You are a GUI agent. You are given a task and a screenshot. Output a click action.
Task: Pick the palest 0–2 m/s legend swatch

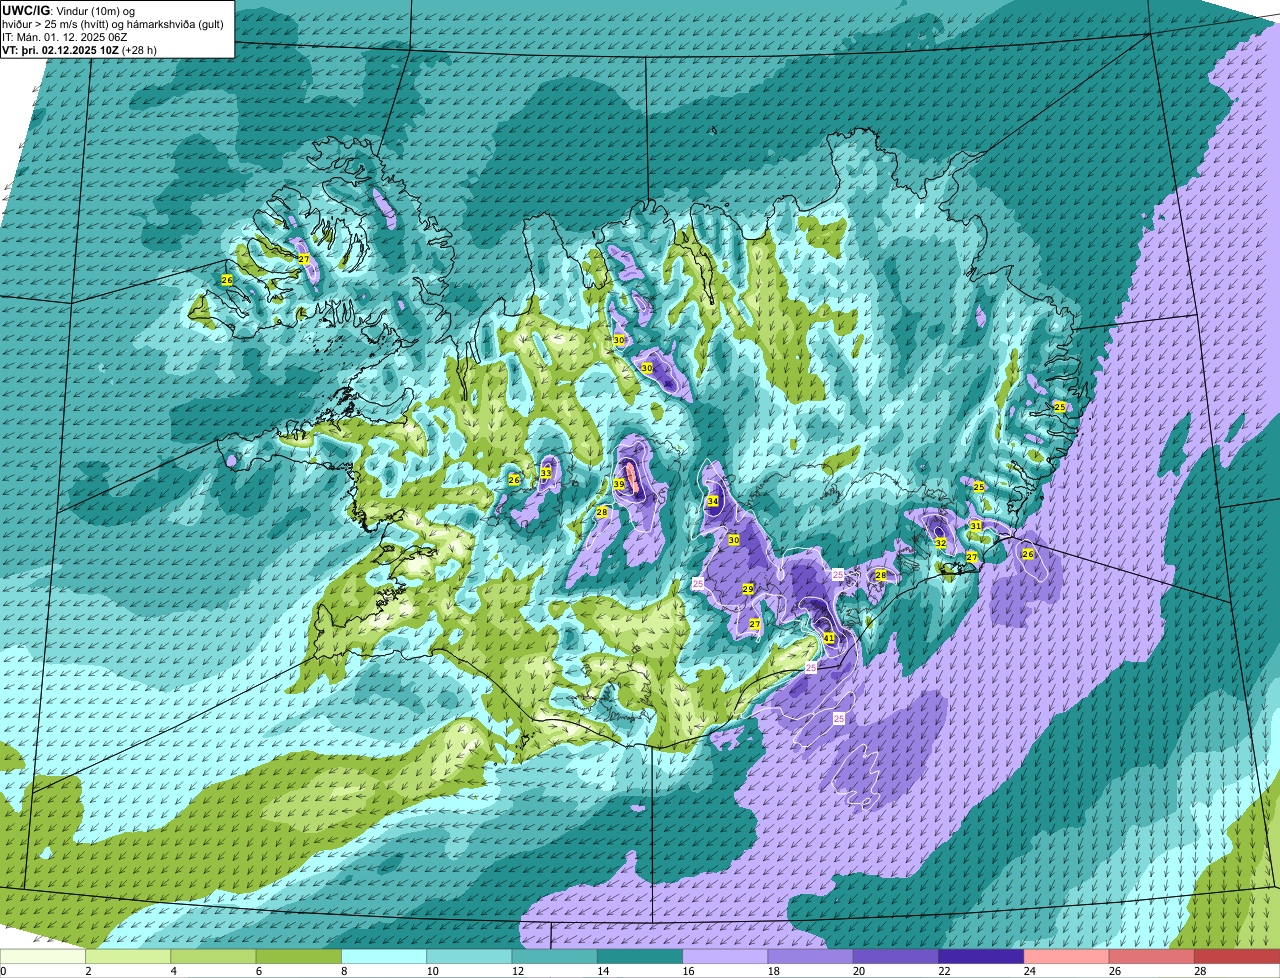point(43,956)
